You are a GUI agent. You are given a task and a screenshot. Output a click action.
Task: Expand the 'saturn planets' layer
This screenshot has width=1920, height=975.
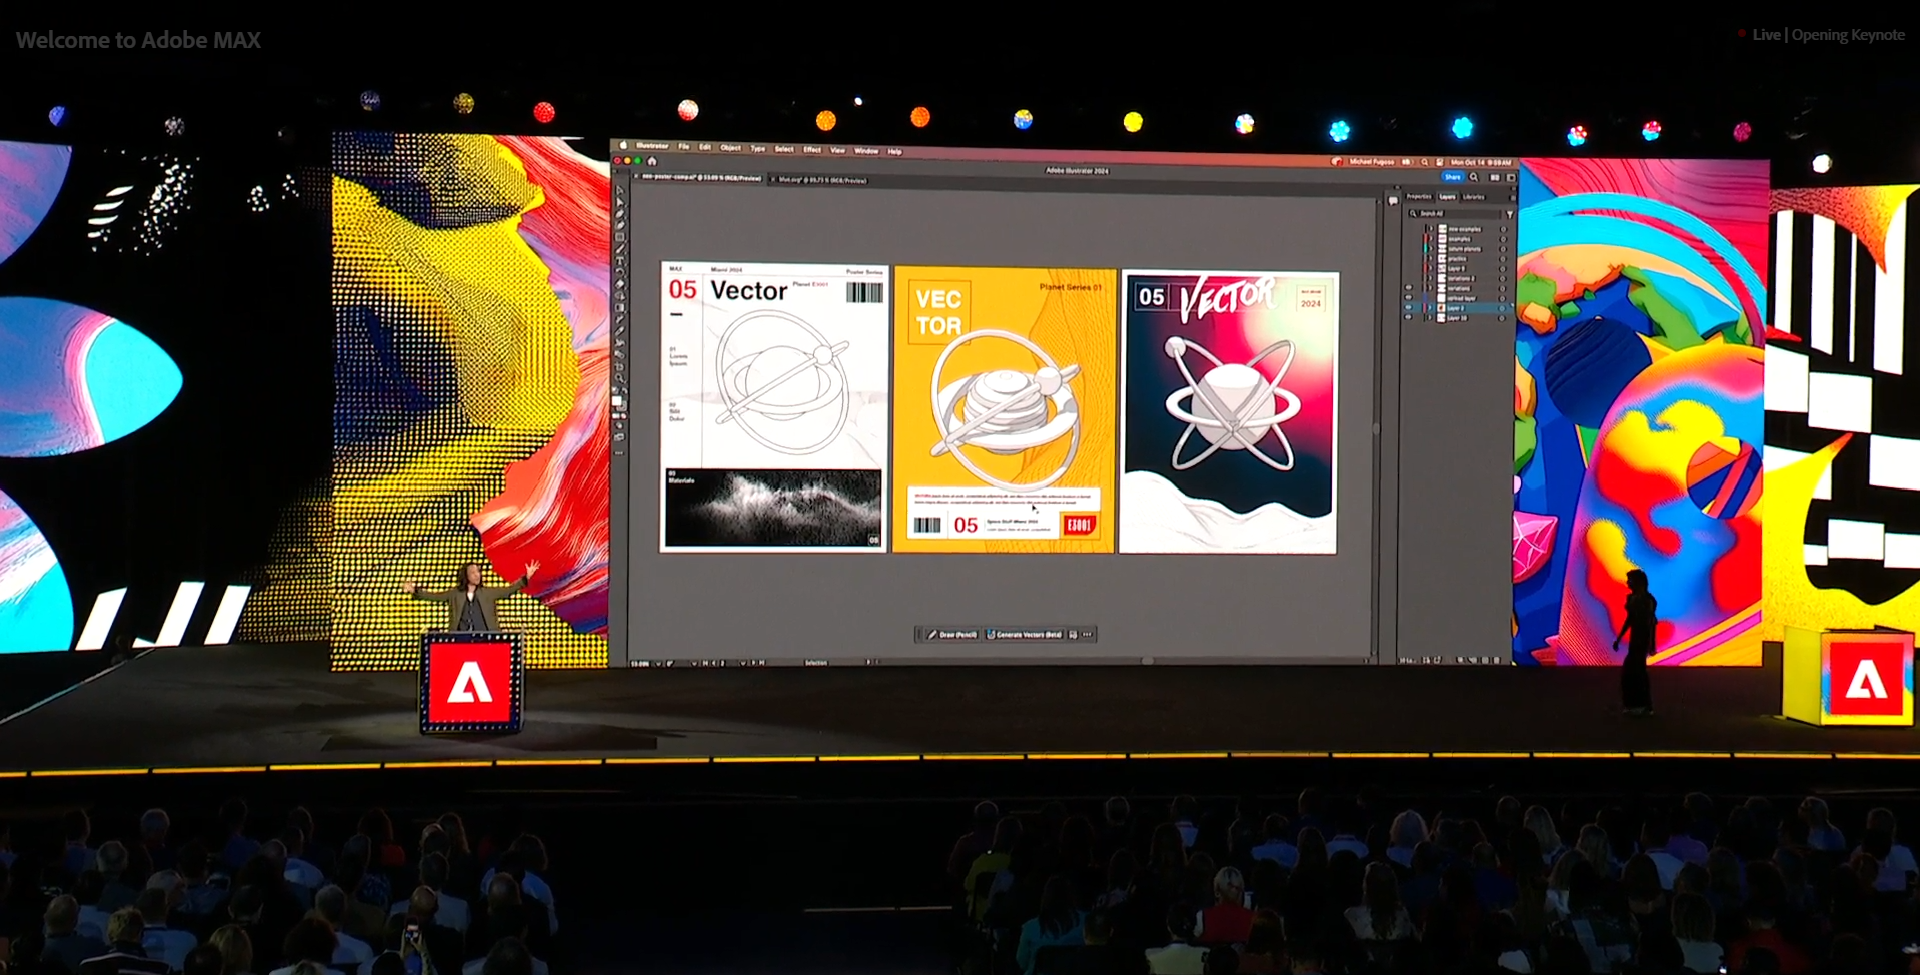click(1431, 249)
